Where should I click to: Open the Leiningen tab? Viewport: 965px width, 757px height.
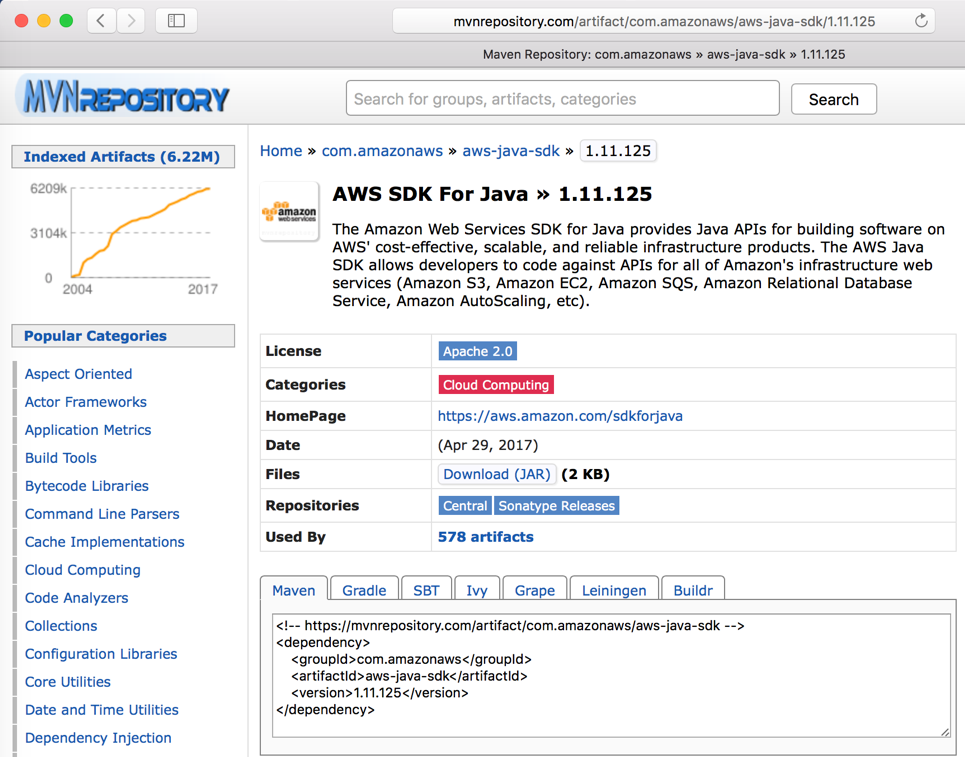point(614,590)
